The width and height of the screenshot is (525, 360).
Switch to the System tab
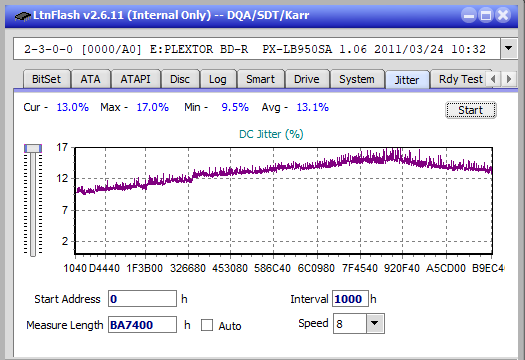(357, 79)
